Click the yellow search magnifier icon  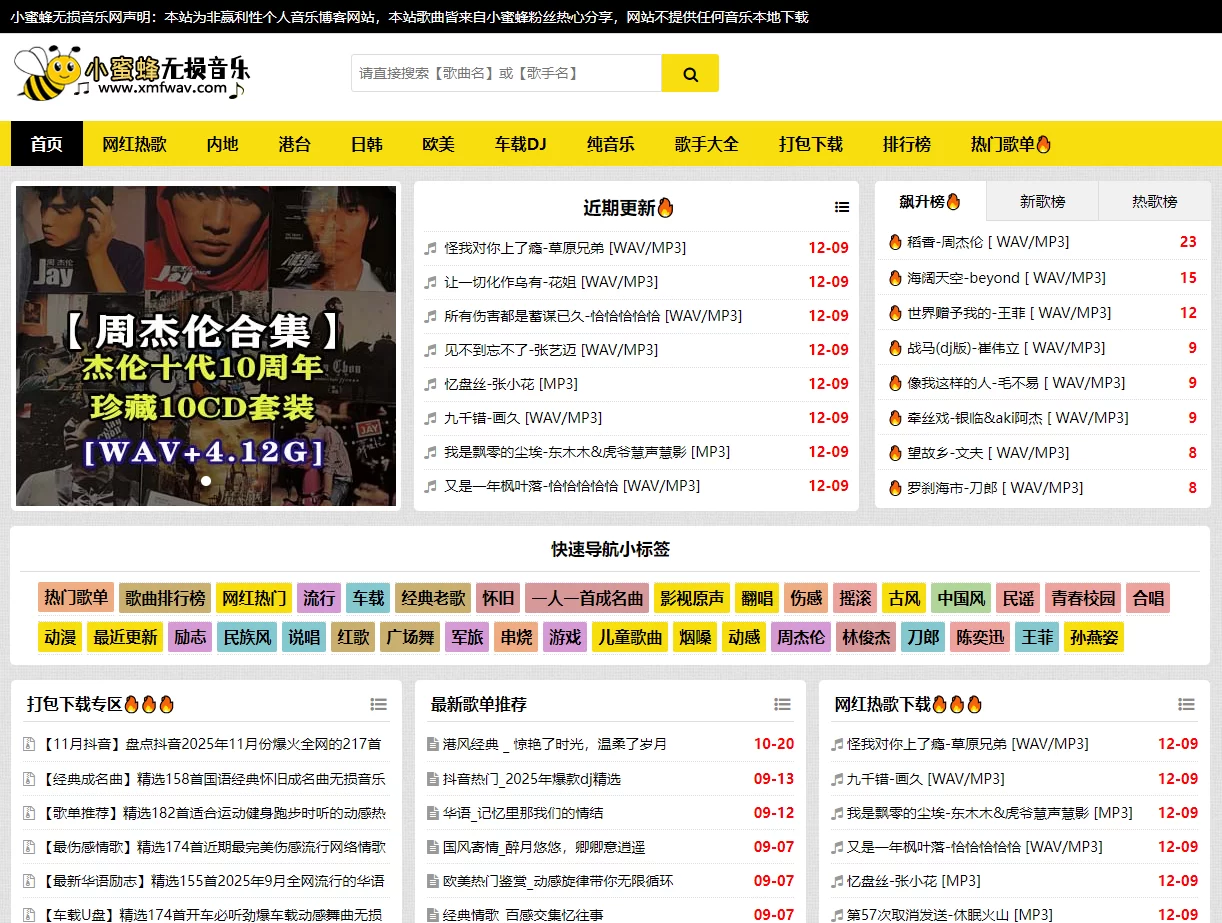[689, 72]
